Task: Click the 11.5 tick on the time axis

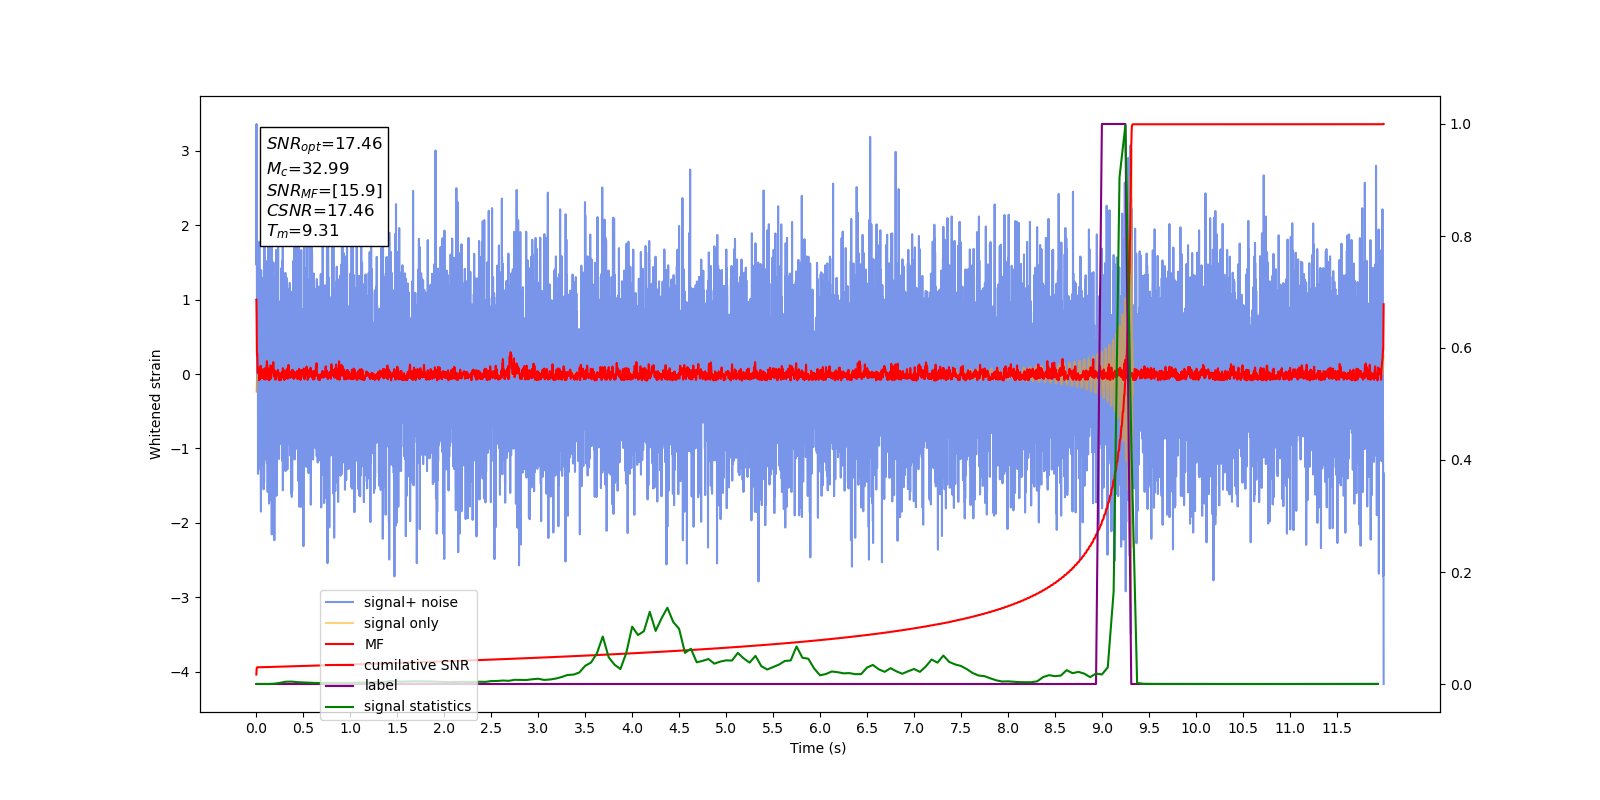Action: click(1337, 728)
